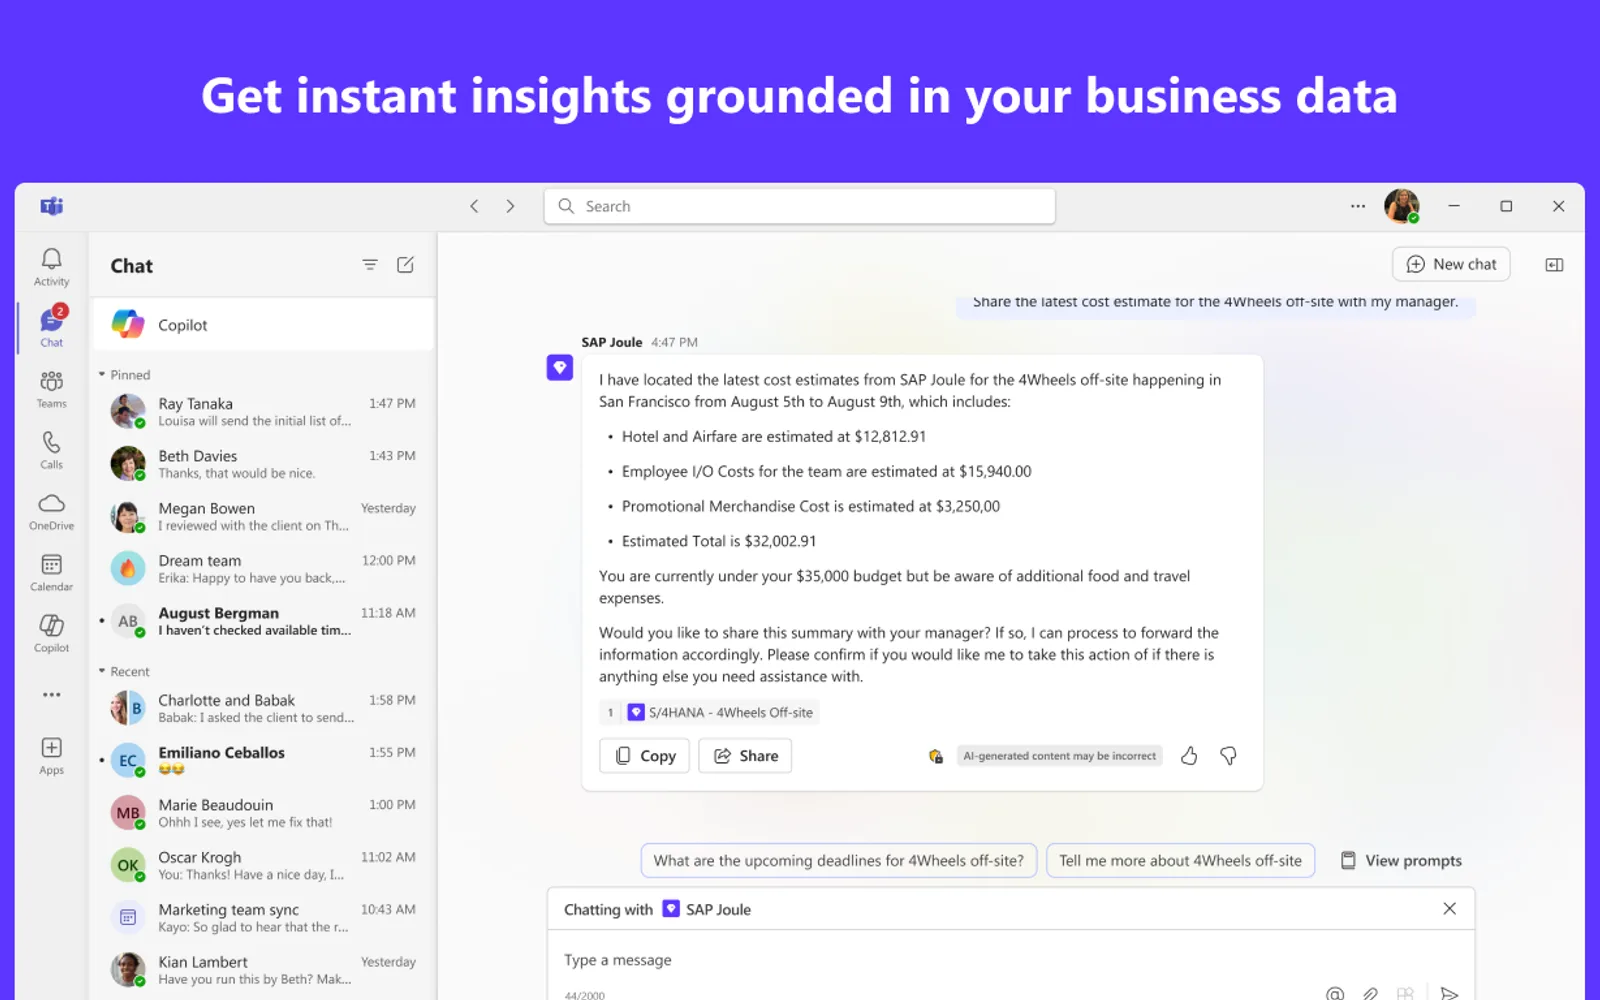Go forward with the right arrow
Image resolution: width=1600 pixels, height=1000 pixels.
(510, 206)
